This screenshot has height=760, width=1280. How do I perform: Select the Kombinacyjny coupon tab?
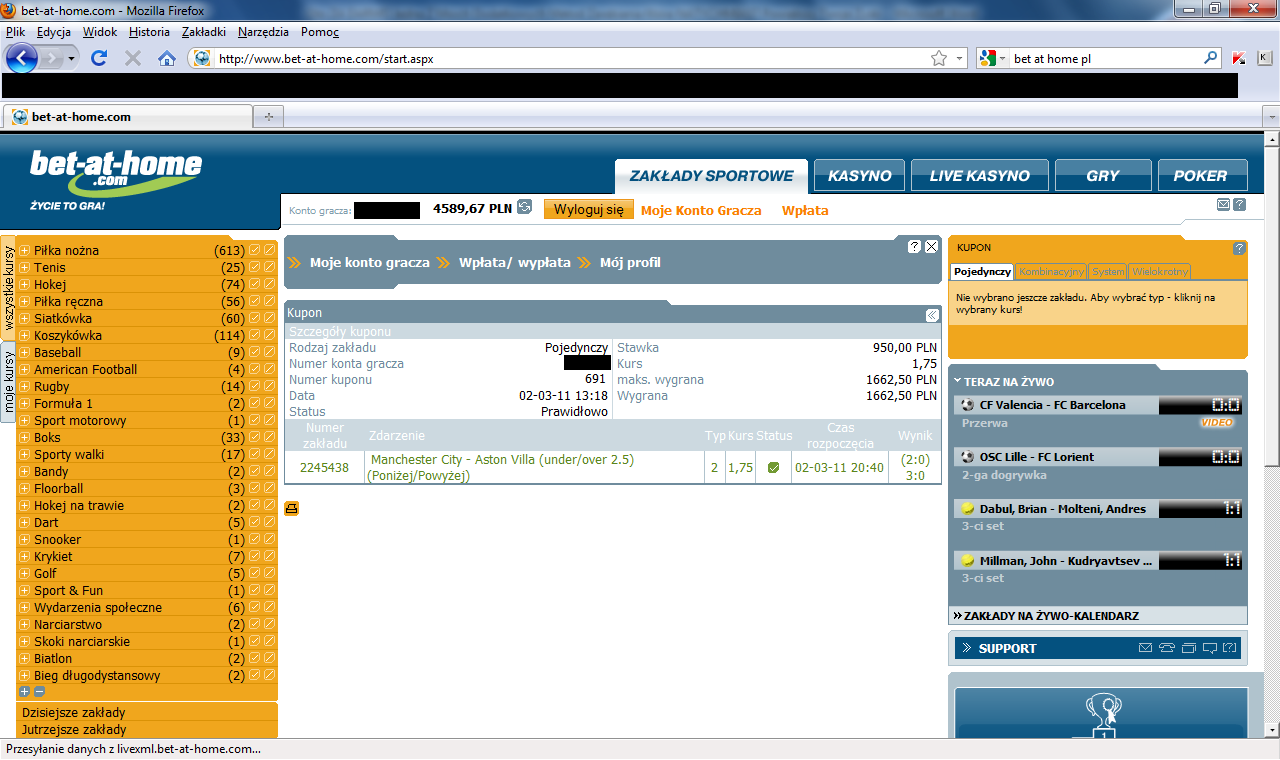(1052, 271)
